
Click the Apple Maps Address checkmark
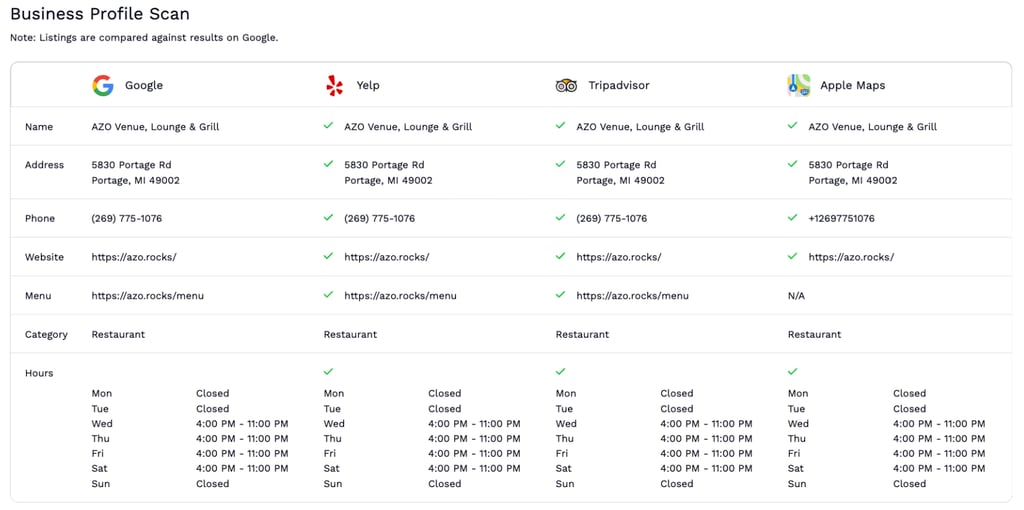pos(792,164)
